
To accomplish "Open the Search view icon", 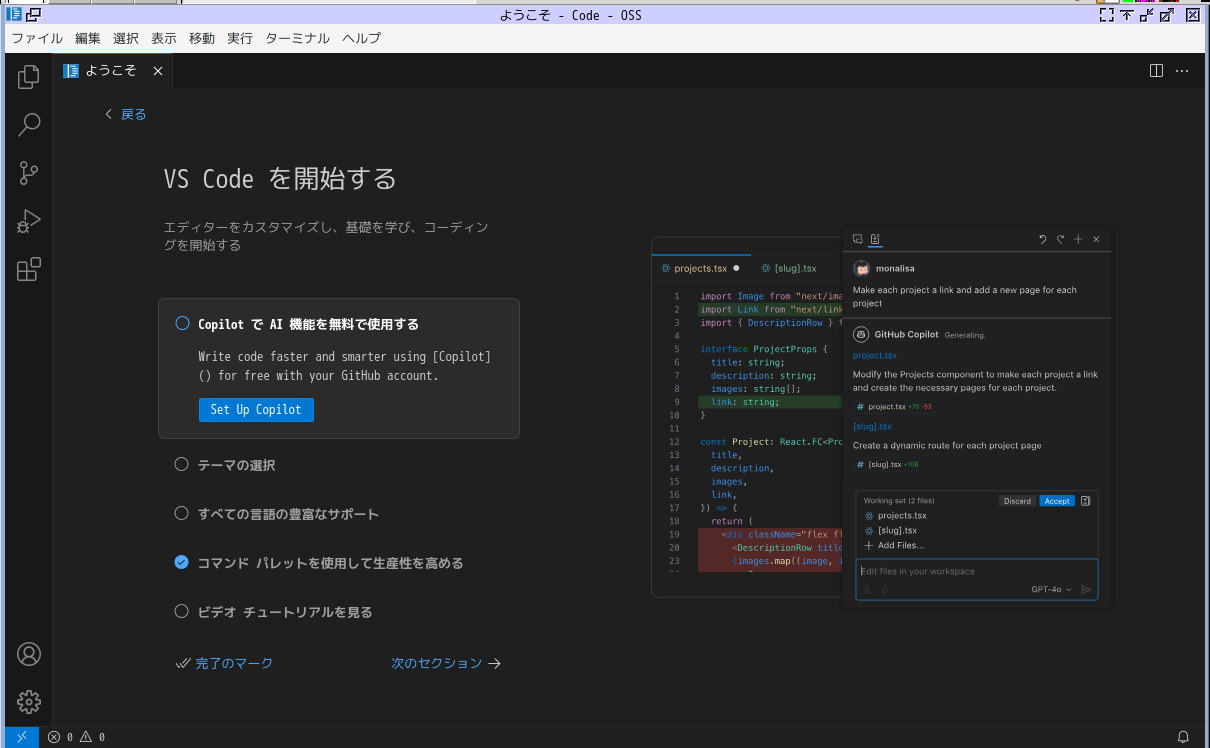I will [x=29, y=125].
